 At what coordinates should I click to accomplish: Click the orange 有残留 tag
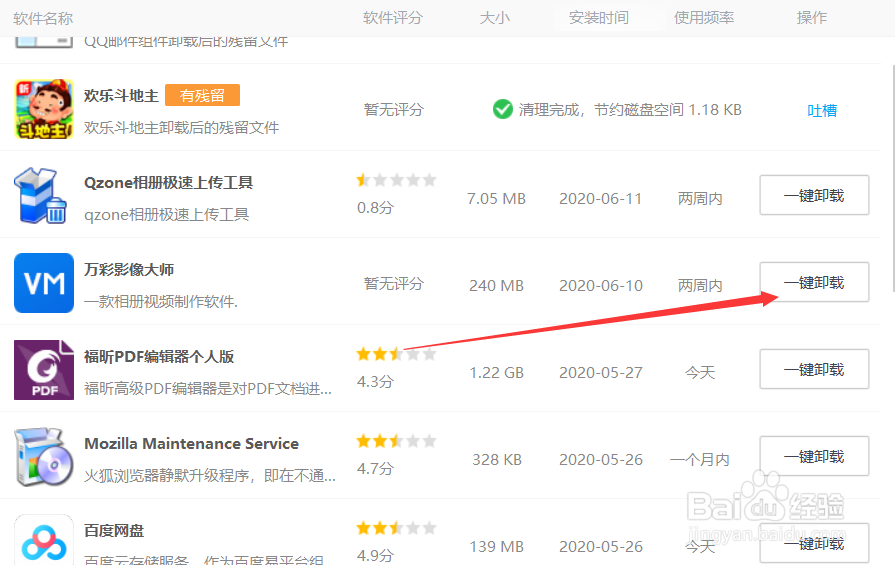click(203, 95)
